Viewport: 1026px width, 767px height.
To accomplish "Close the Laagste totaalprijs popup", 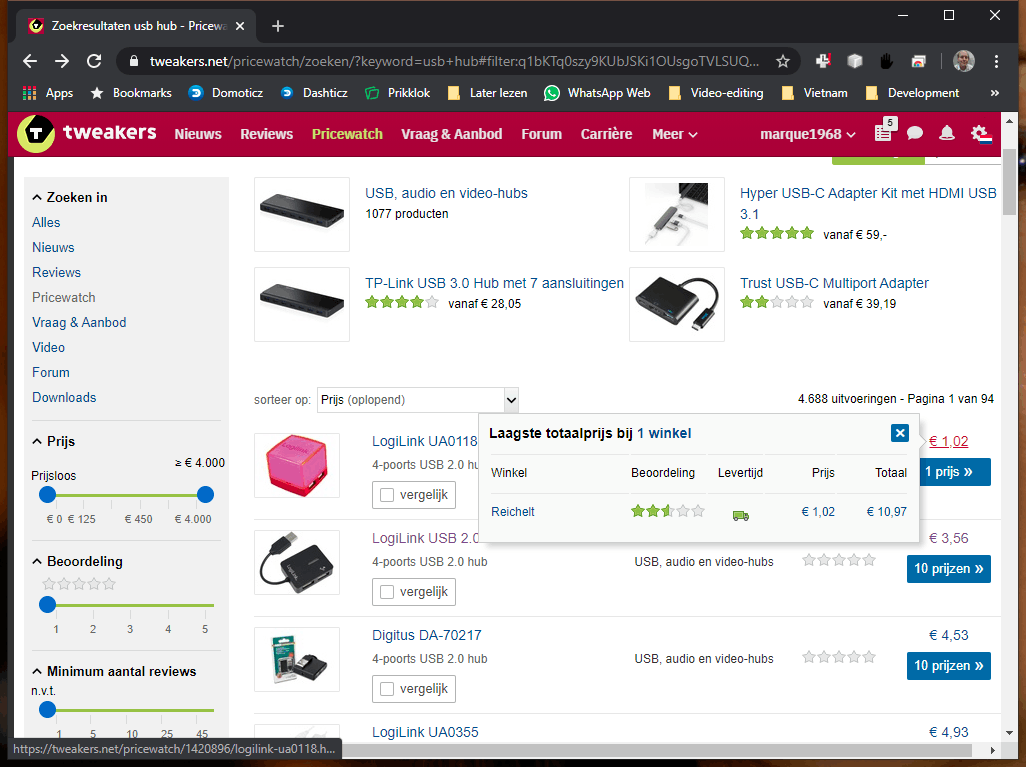I will point(900,433).
